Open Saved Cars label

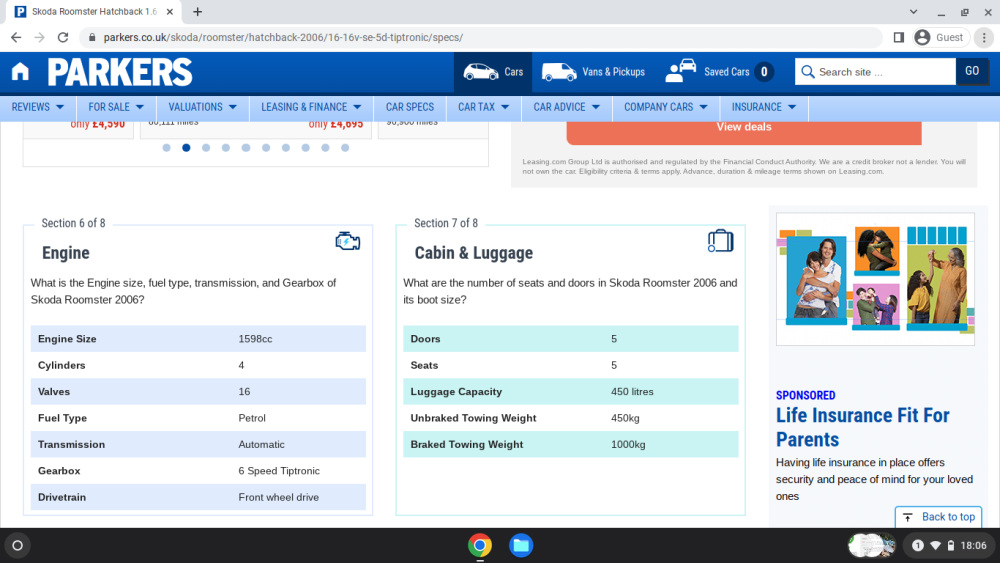pyautogui.click(x=726, y=72)
